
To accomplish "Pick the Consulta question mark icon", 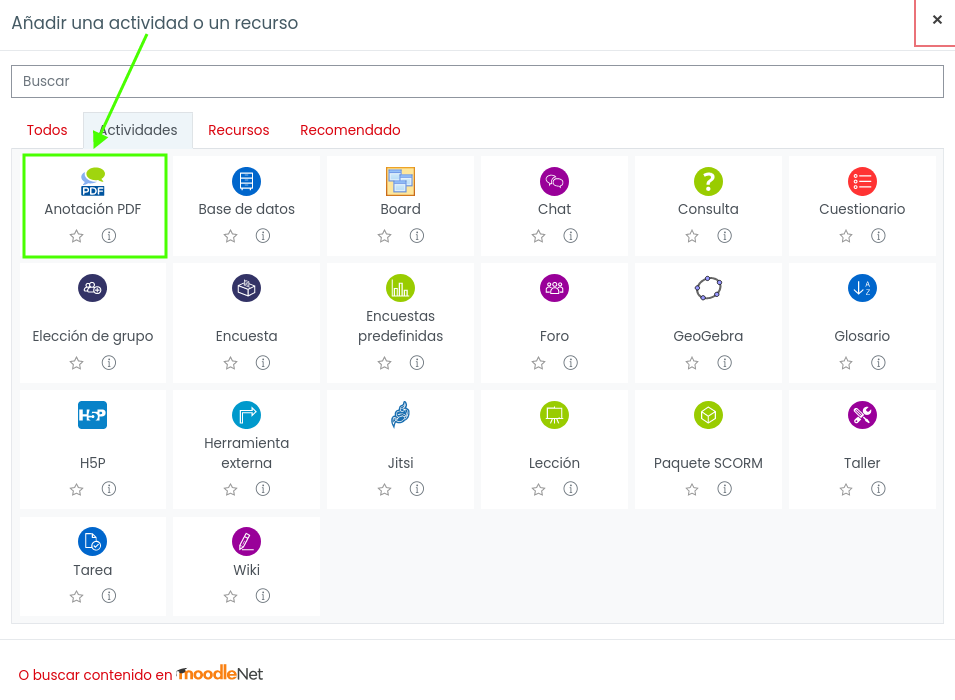I will pos(708,182).
